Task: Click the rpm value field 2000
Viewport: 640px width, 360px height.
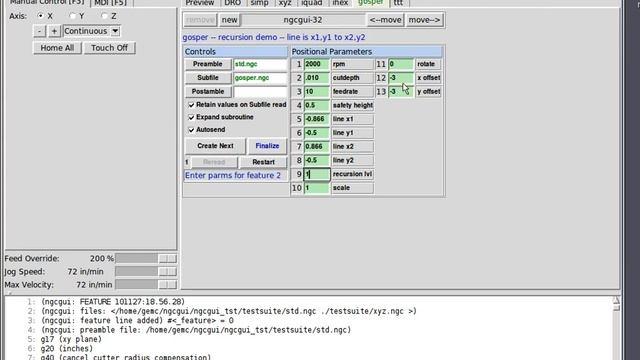Action: click(x=317, y=64)
